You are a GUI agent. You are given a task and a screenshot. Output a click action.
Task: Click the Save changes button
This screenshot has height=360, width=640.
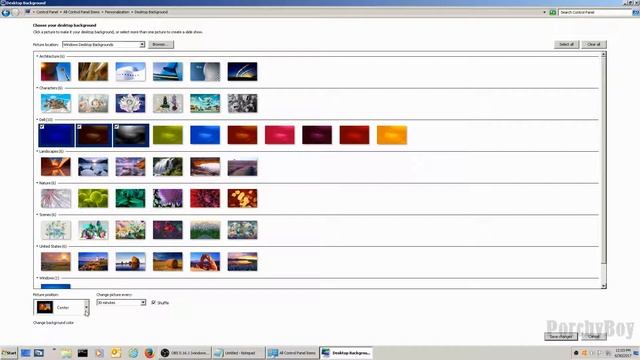pyautogui.click(x=561, y=336)
